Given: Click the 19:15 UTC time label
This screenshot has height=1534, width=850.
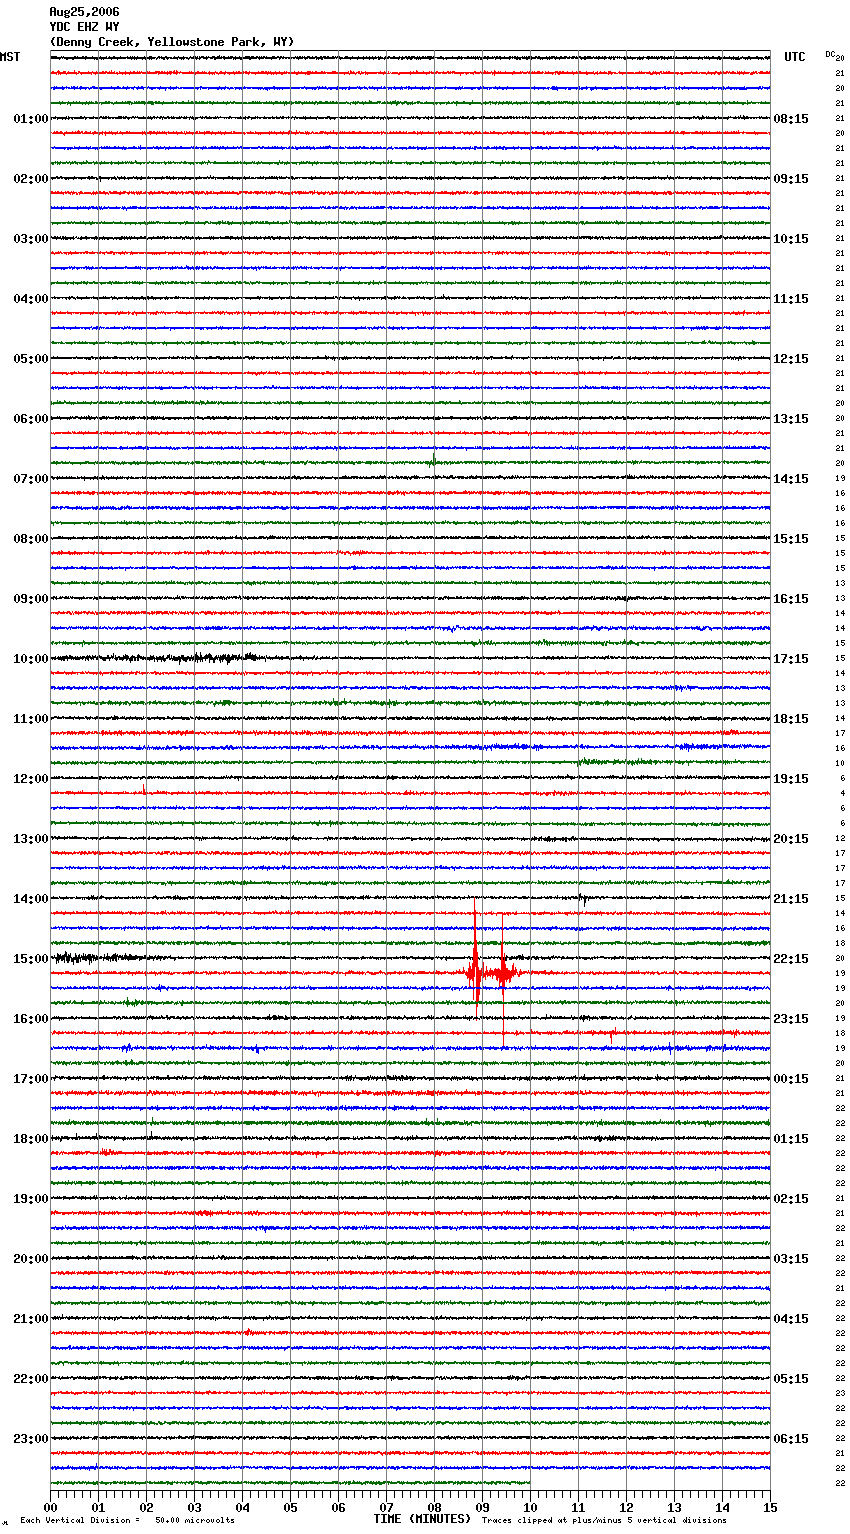Looking at the screenshot, I should click(x=791, y=779).
